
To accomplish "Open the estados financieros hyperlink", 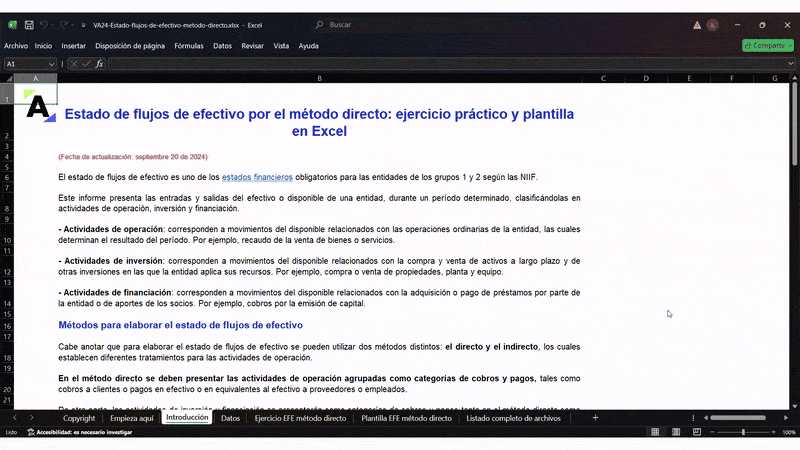I will click(257, 177).
